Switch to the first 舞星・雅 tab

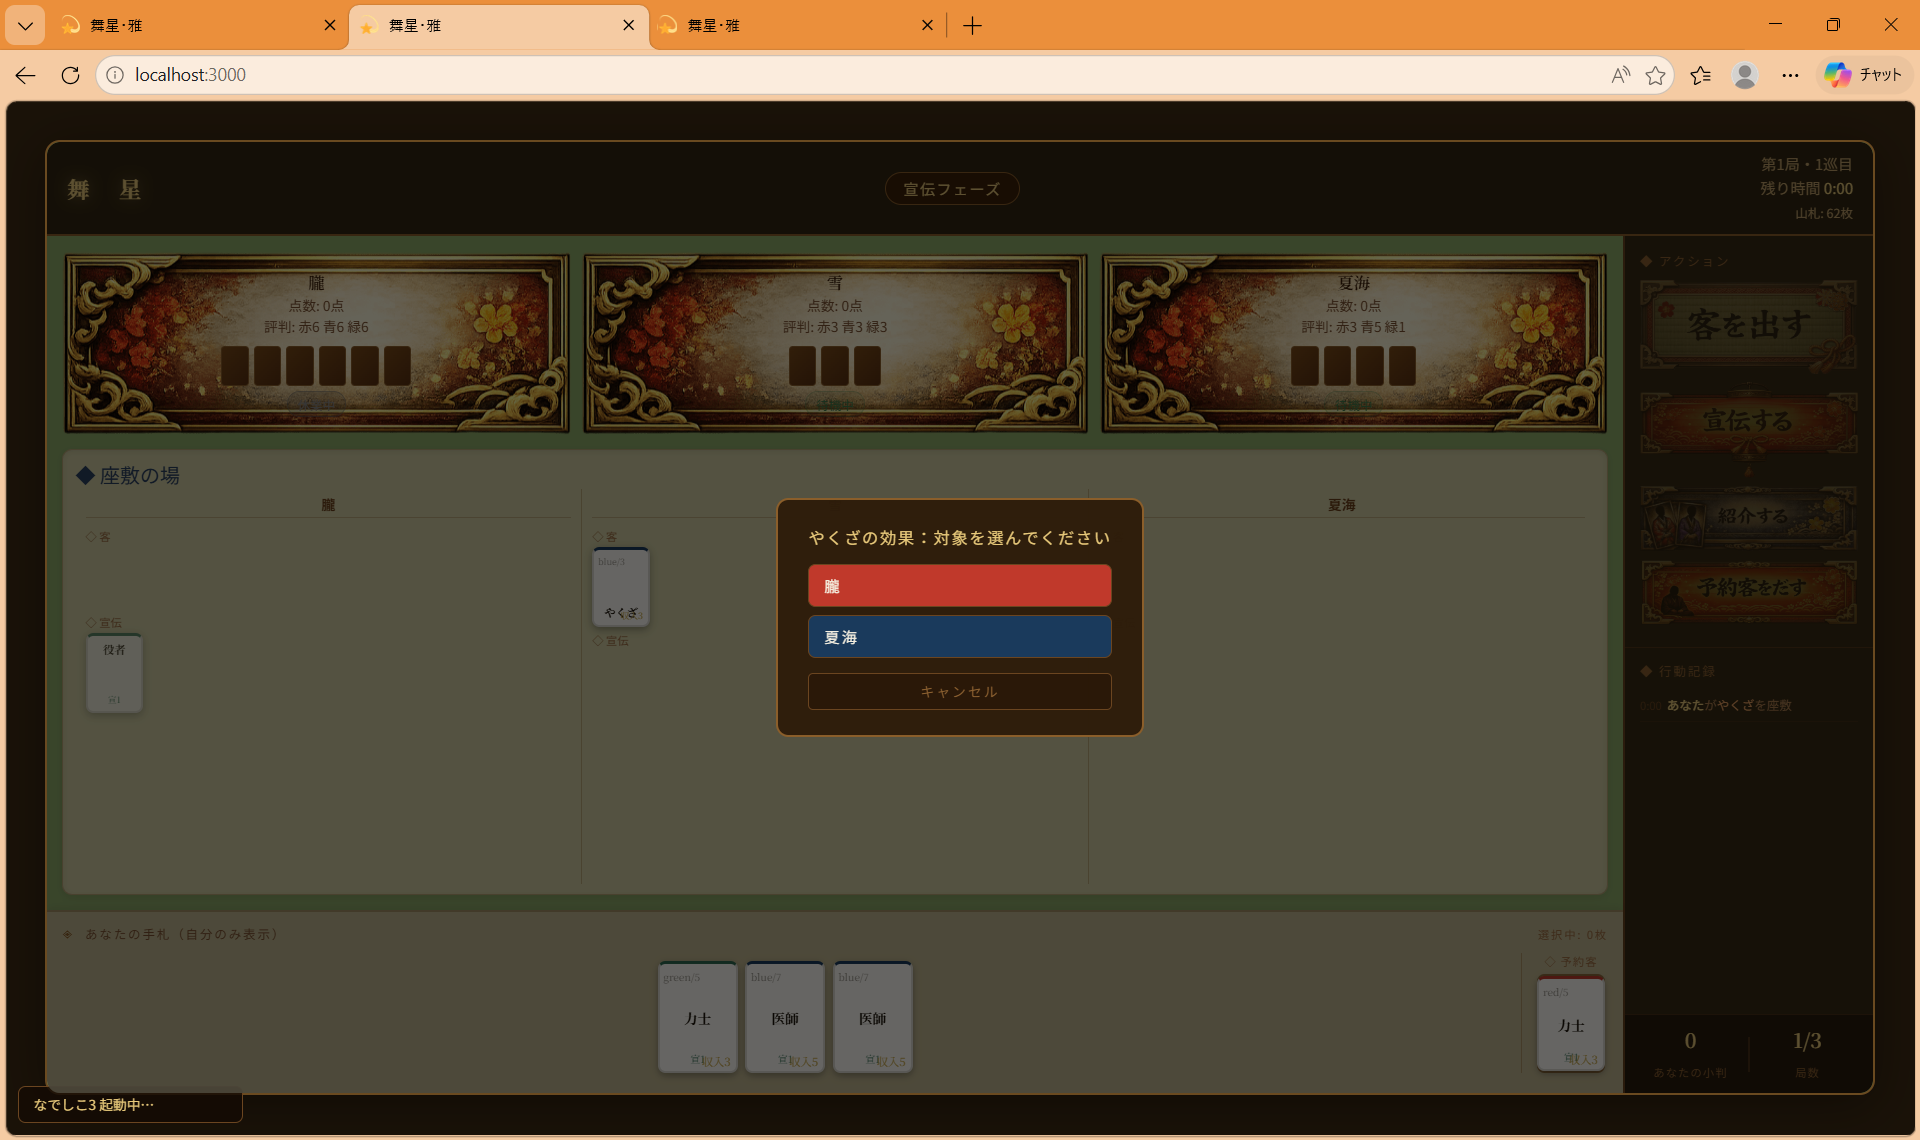point(190,26)
